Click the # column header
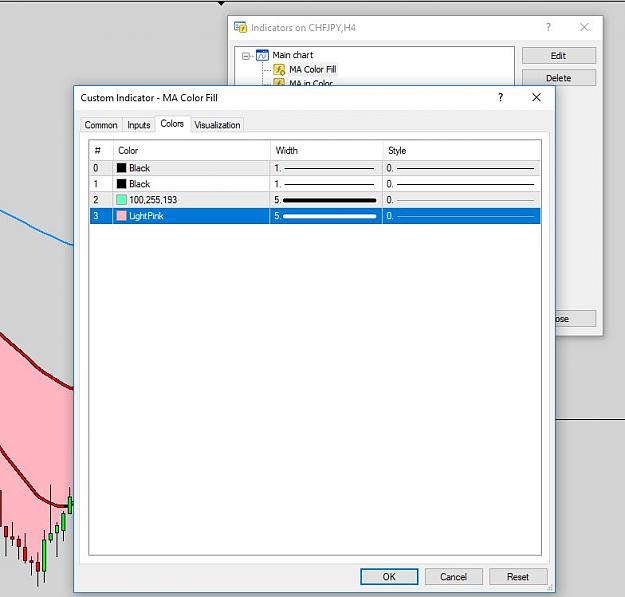This screenshot has width=625, height=597. coord(101,151)
